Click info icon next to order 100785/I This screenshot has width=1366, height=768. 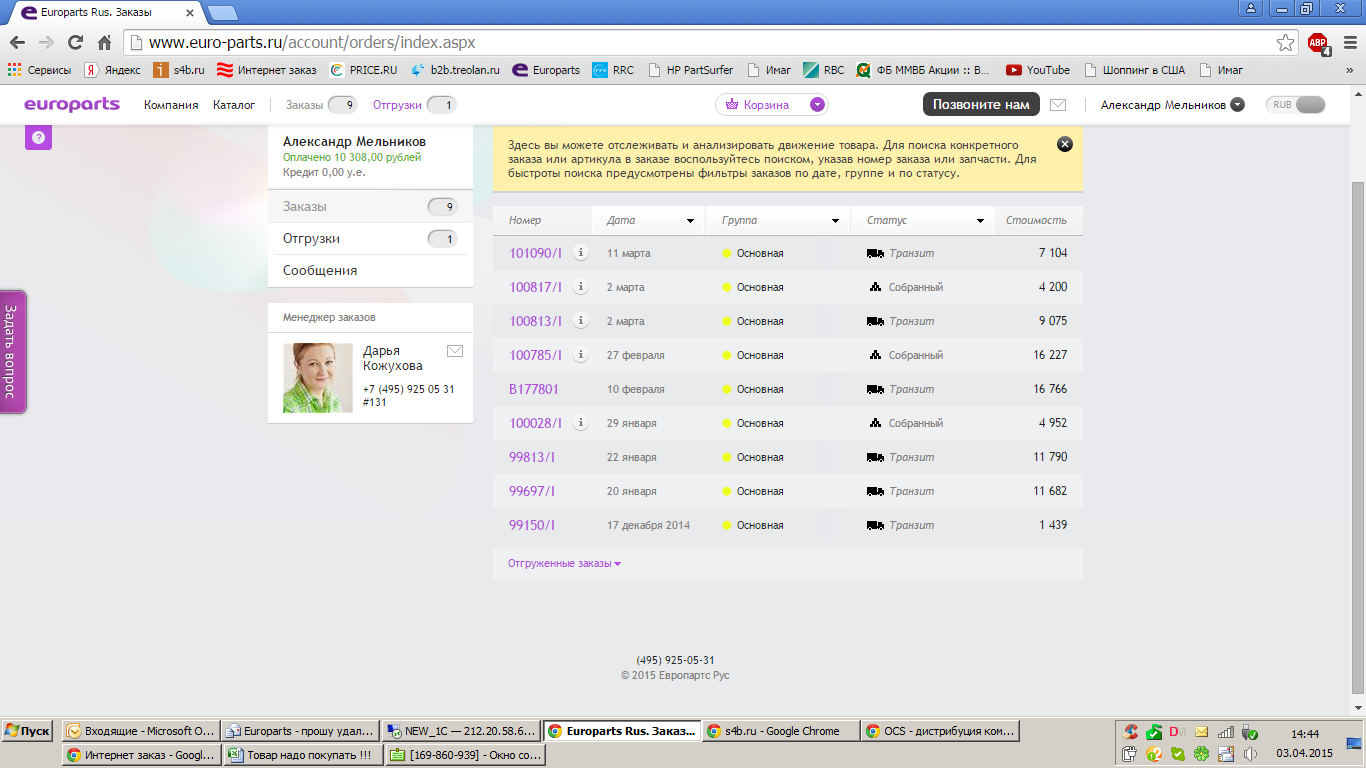pos(580,355)
